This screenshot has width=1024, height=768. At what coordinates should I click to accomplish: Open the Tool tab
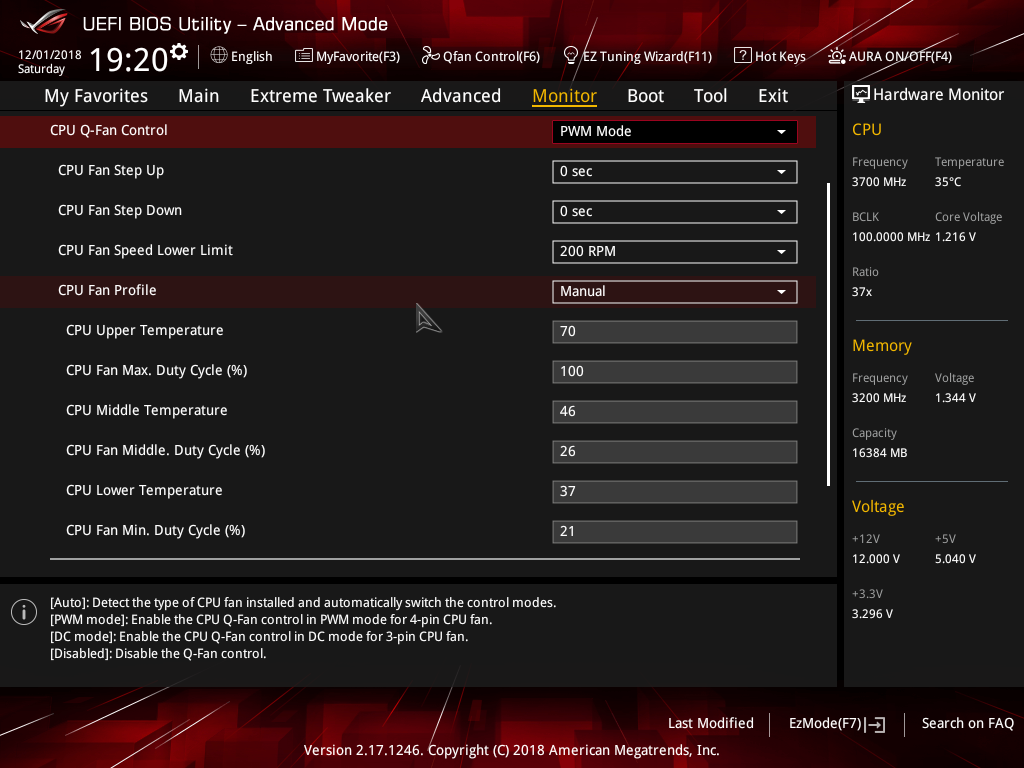[710, 96]
